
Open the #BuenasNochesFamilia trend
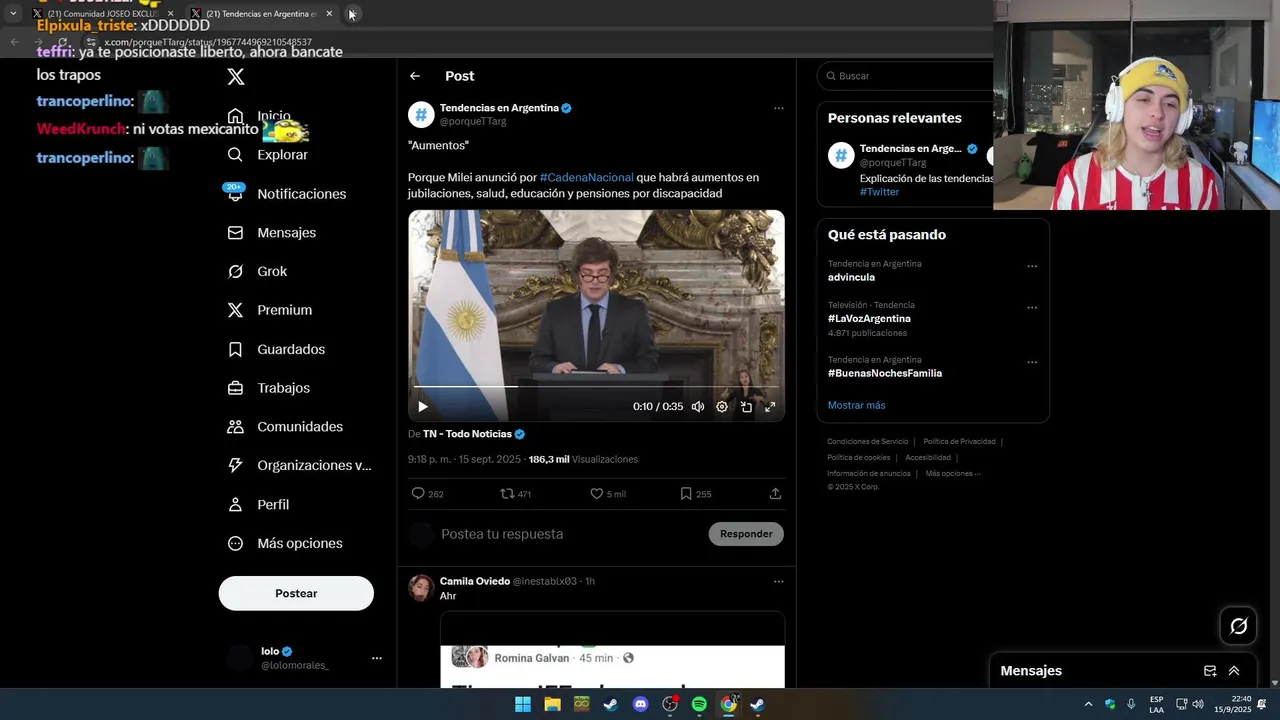885,374
